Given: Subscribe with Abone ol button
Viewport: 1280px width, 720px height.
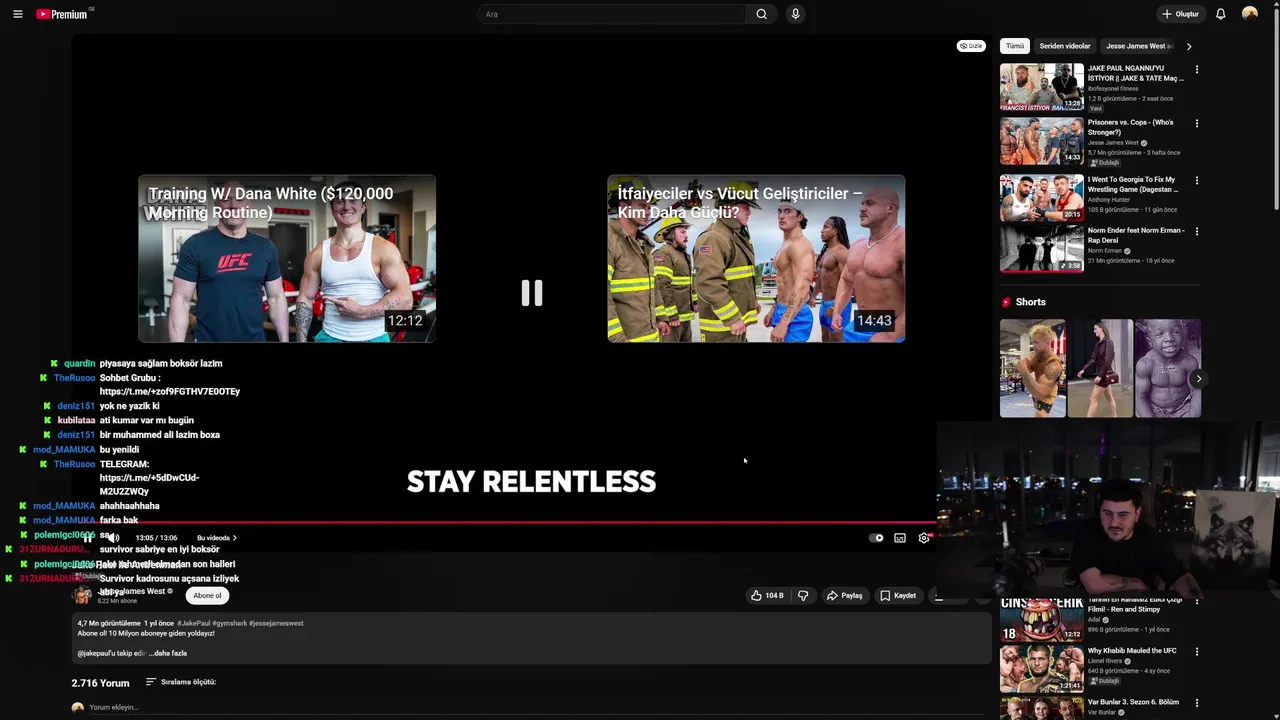Looking at the screenshot, I should 207,595.
